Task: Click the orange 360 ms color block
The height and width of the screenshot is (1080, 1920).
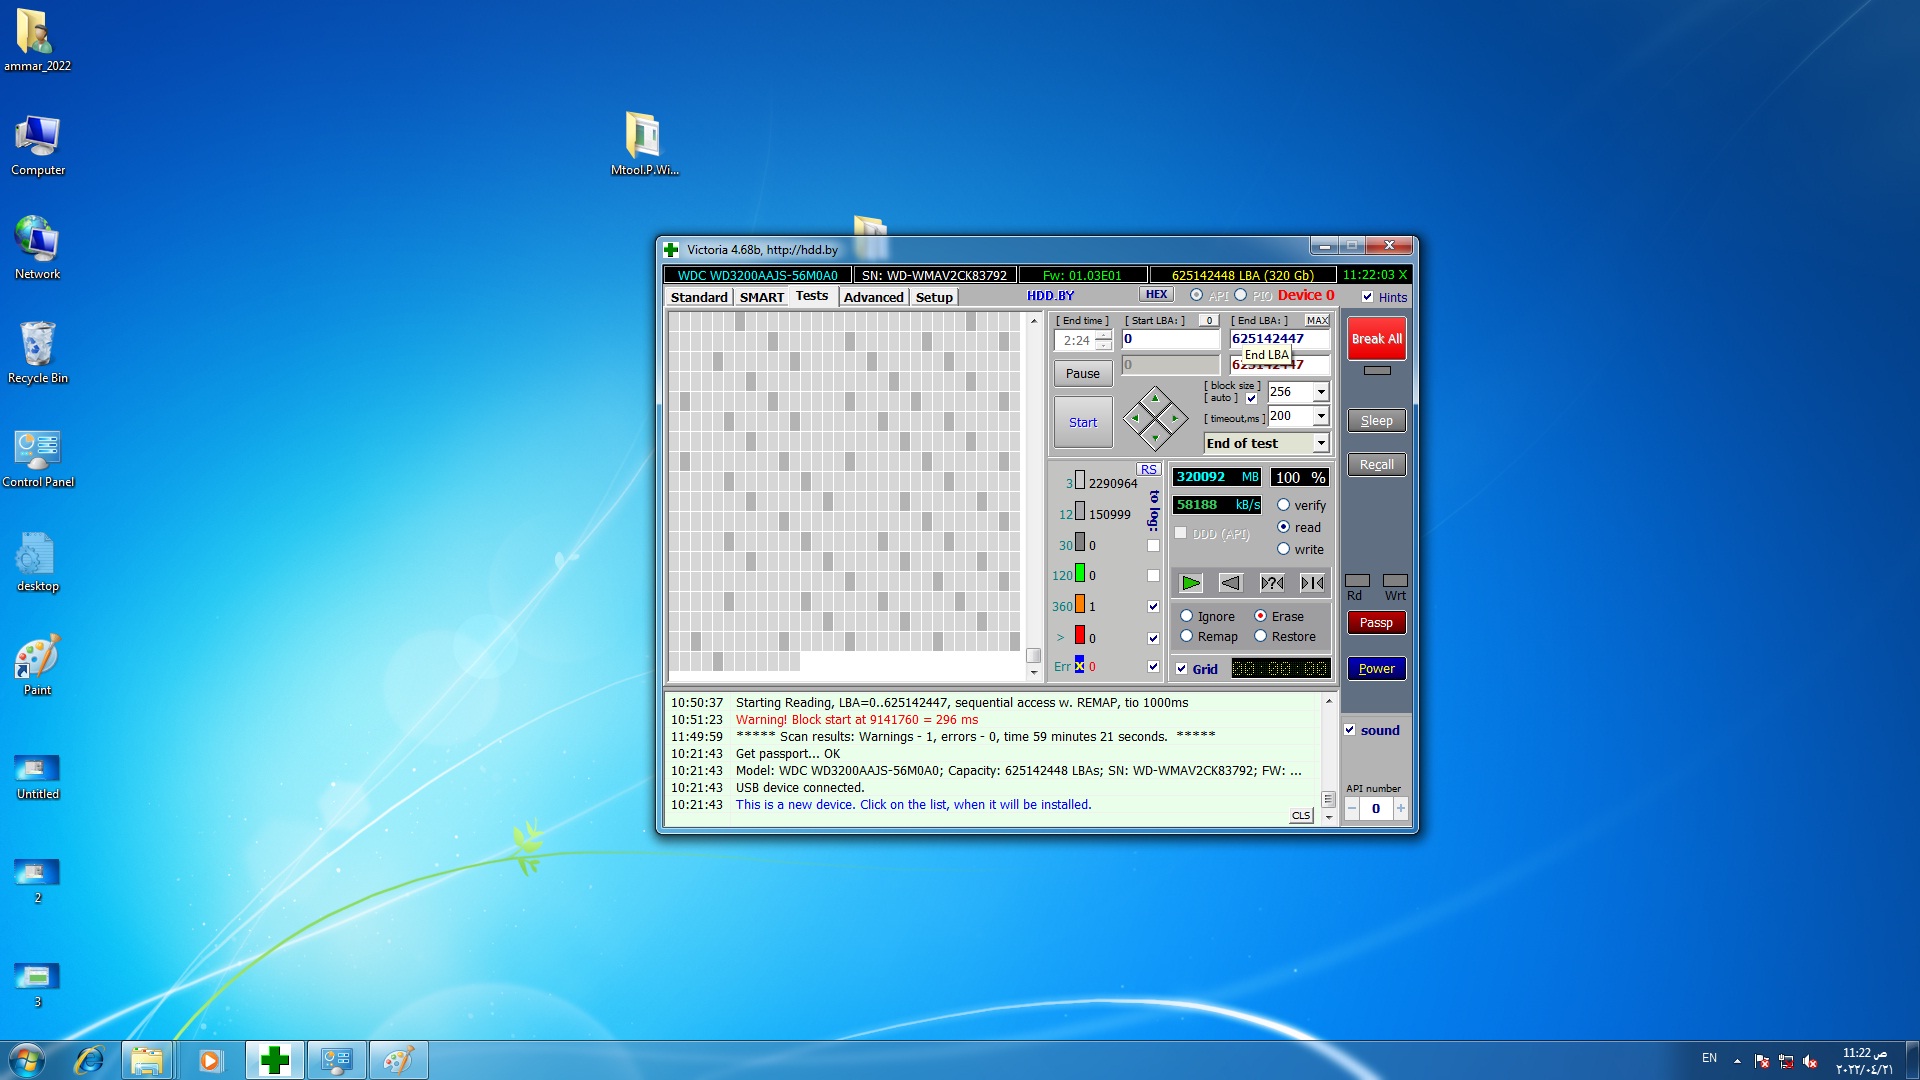Action: (x=1080, y=604)
